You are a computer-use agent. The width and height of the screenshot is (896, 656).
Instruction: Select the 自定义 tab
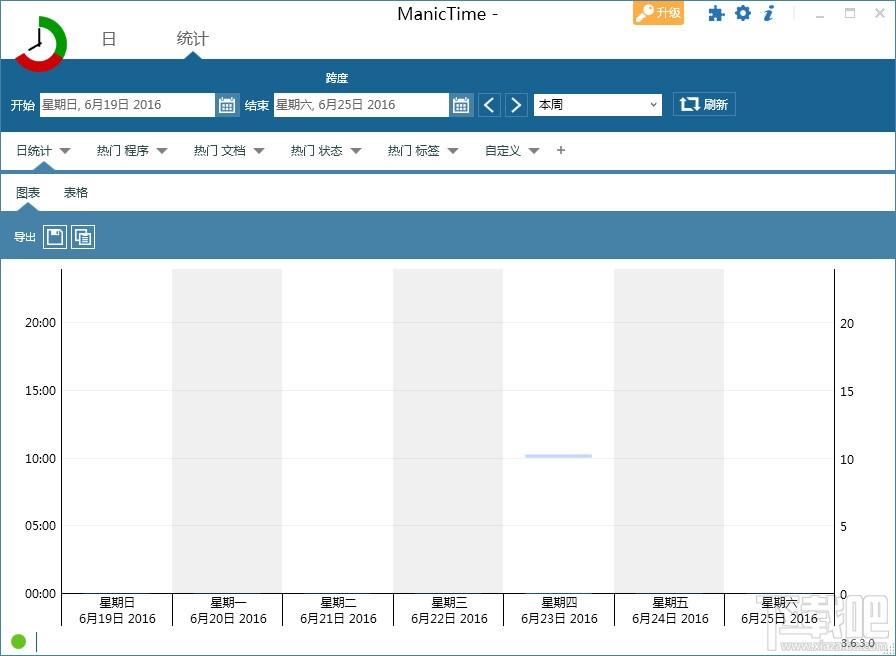[503, 151]
